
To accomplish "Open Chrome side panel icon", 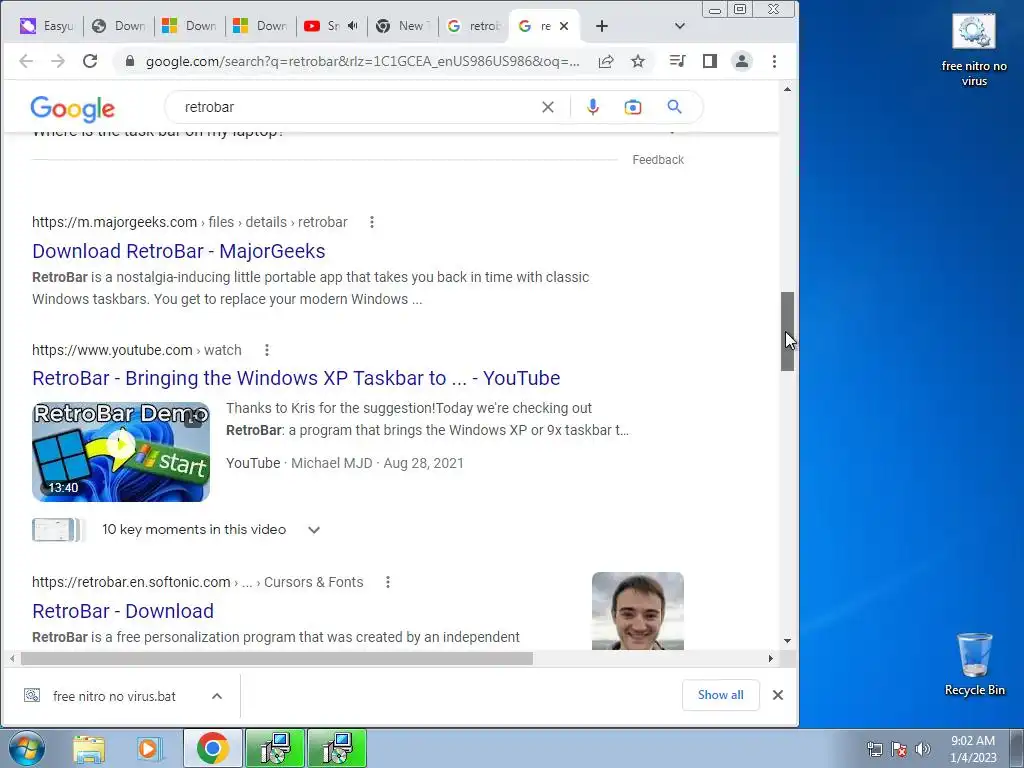I will coord(710,61).
